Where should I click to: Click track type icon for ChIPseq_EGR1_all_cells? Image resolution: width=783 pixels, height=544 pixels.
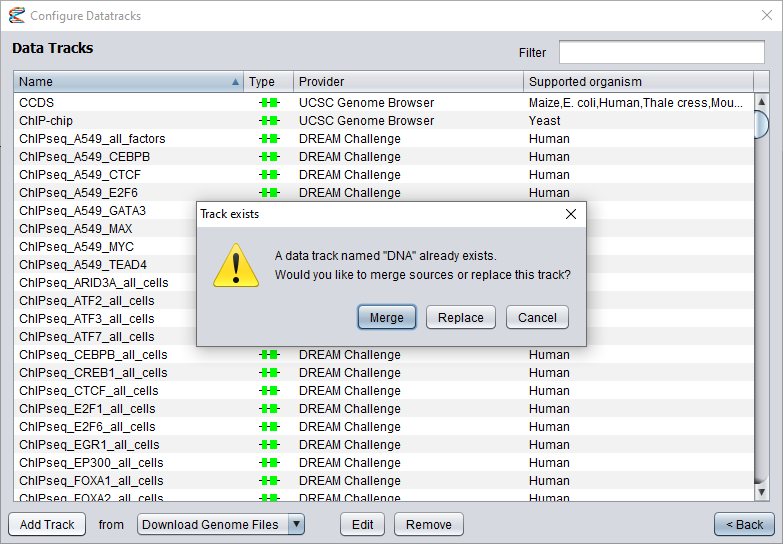(268, 445)
